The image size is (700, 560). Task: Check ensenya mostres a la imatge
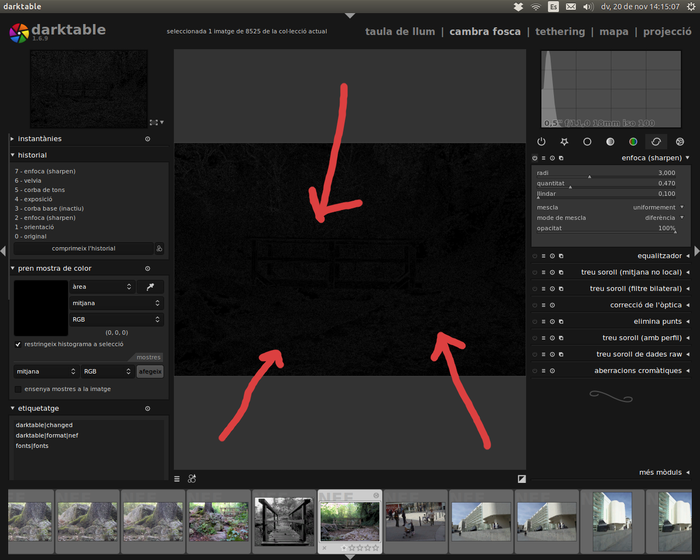18,389
